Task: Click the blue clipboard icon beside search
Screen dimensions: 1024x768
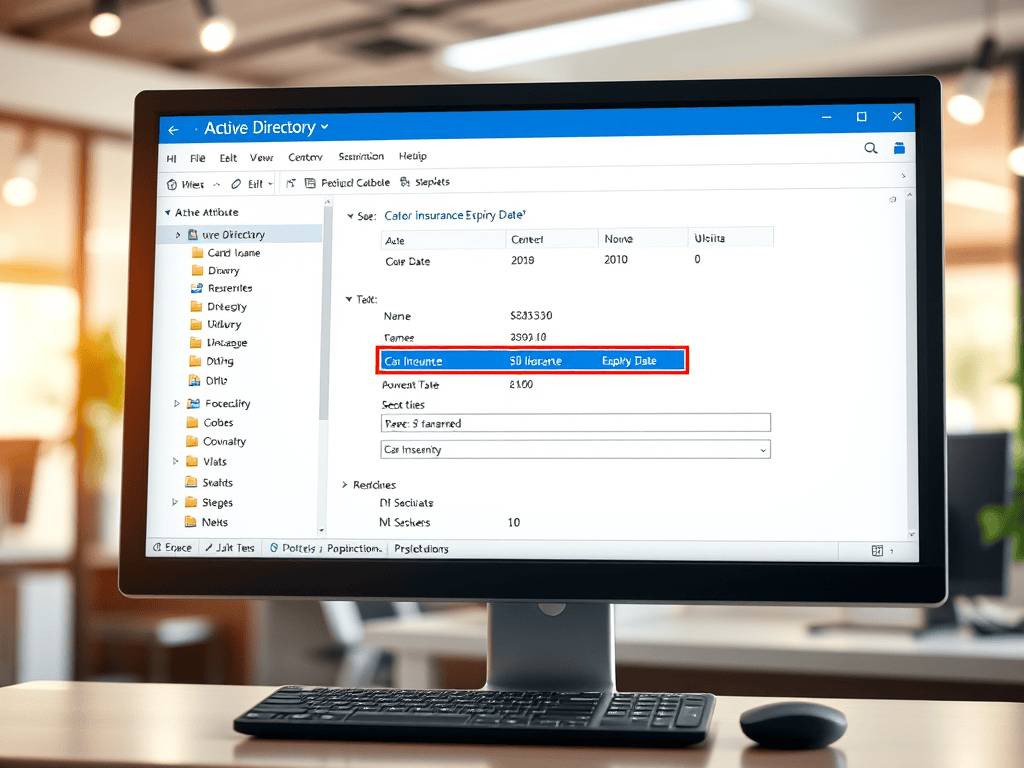Action: (x=899, y=148)
